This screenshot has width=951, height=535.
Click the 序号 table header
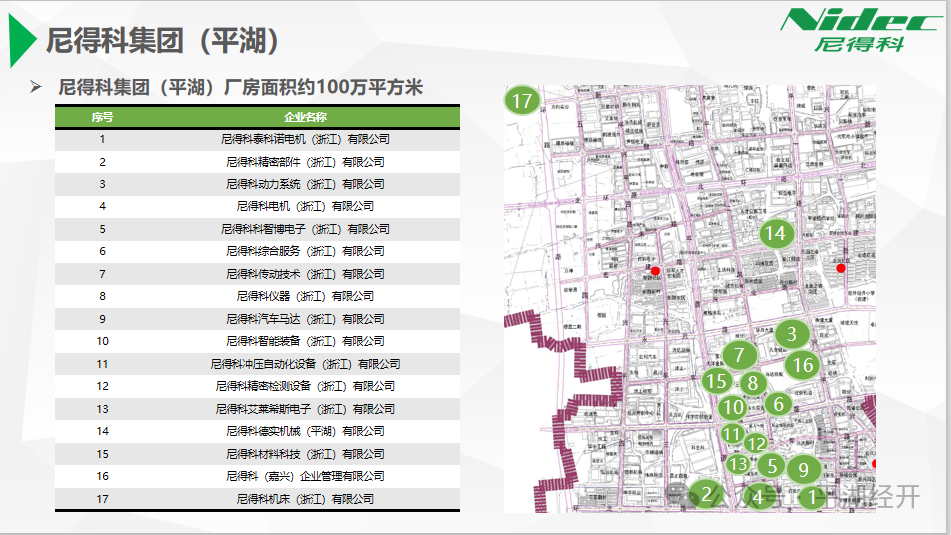point(102,117)
